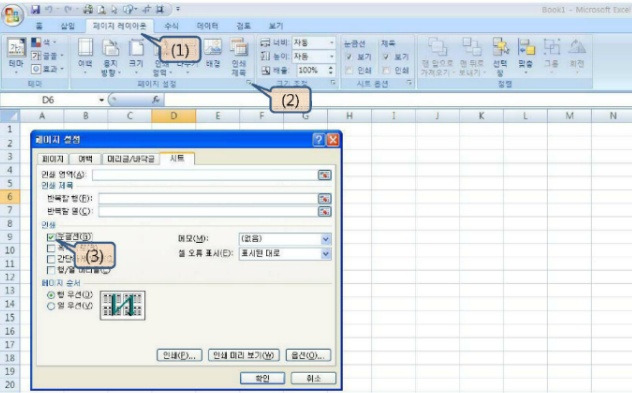This screenshot has height=393, width=632.
Task: Open the round Office button menu
Action: (12, 15)
